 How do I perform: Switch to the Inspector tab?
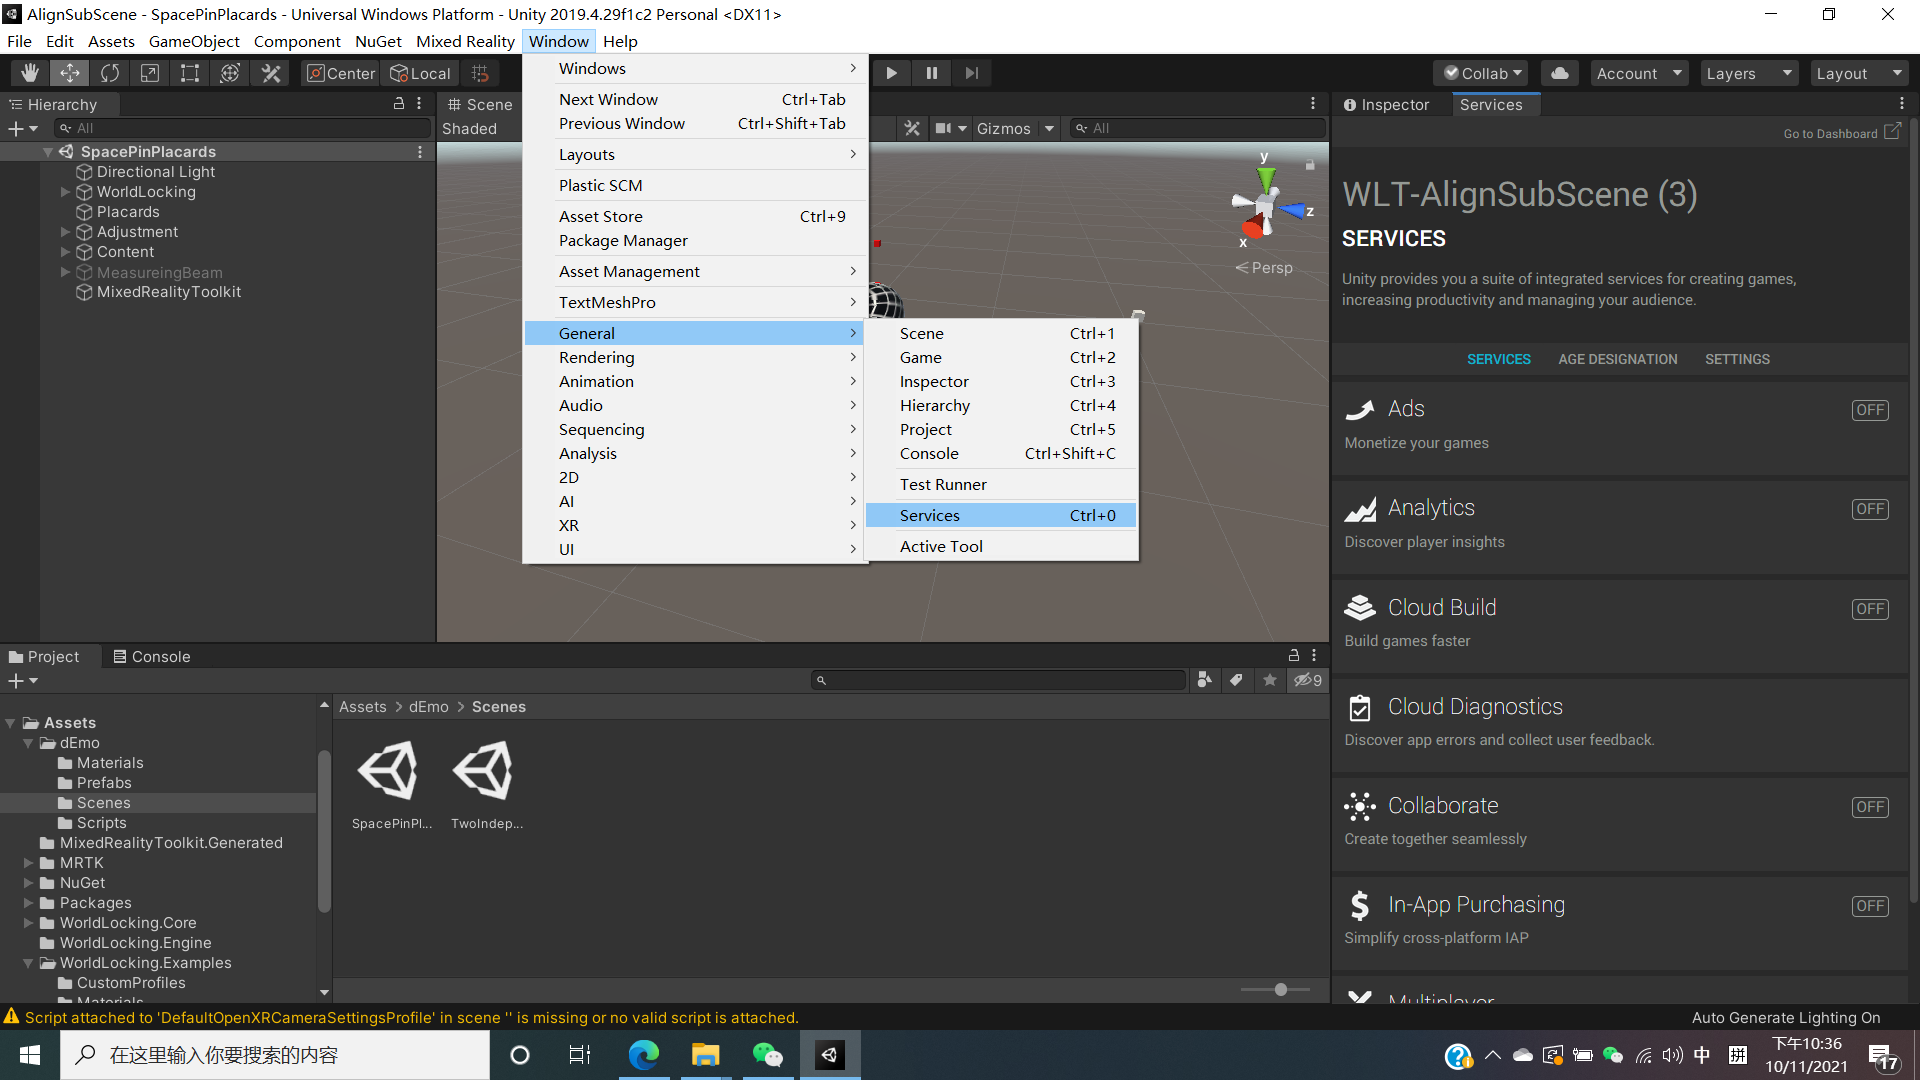click(x=1387, y=104)
